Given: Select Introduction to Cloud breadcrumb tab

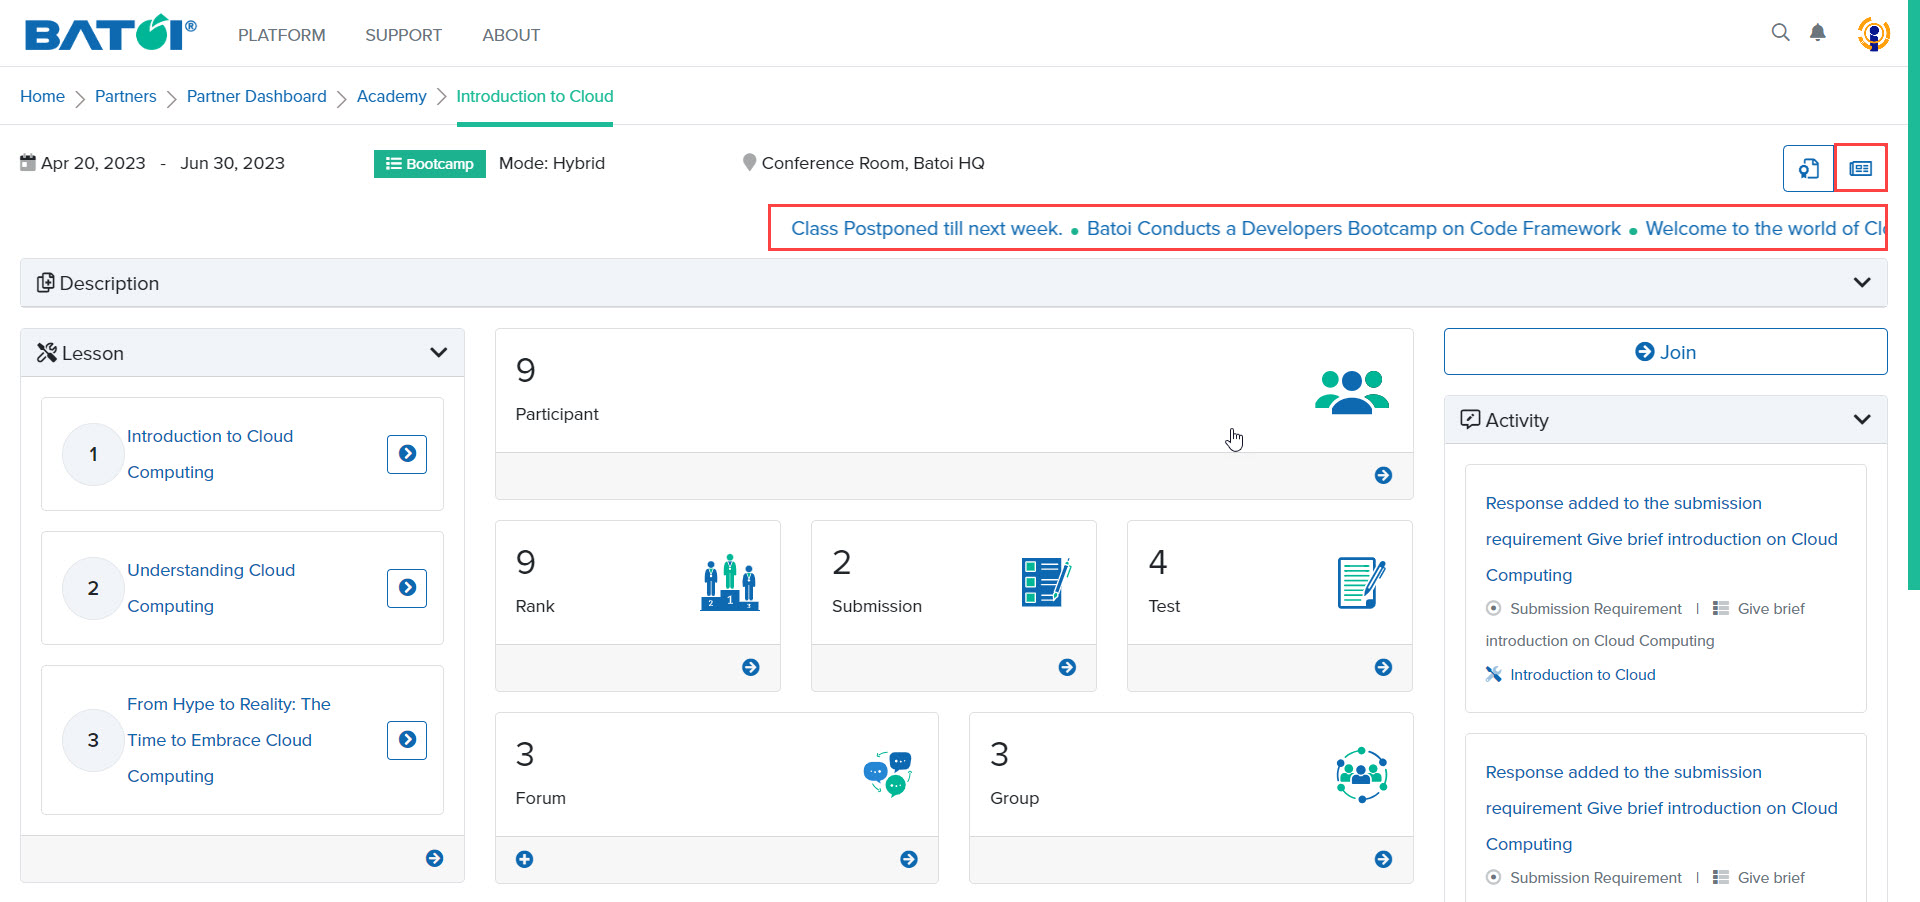Looking at the screenshot, I should (535, 96).
